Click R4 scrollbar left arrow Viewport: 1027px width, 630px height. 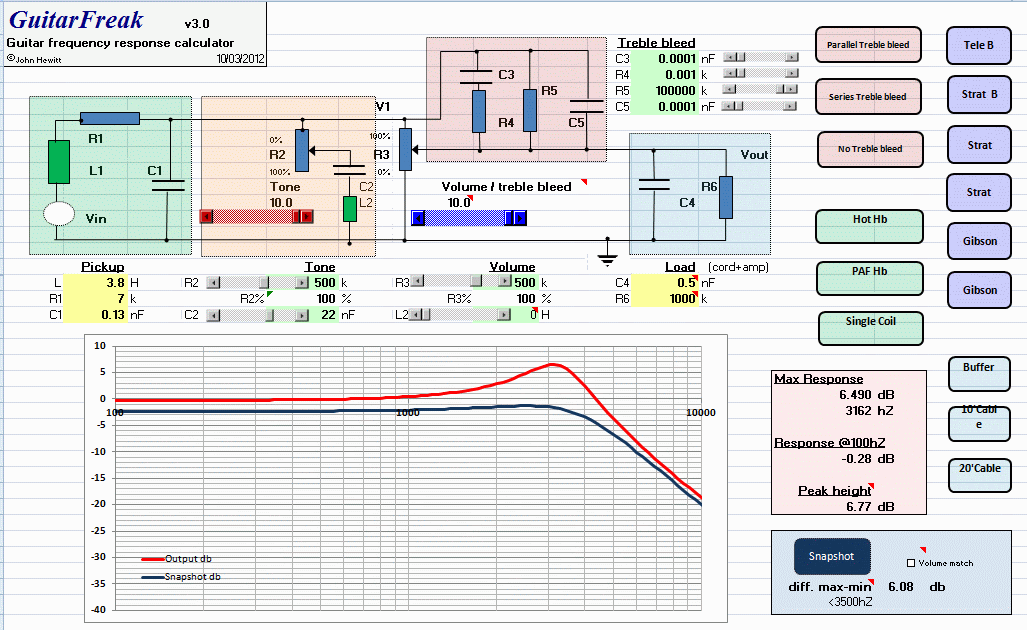[x=730, y=73]
